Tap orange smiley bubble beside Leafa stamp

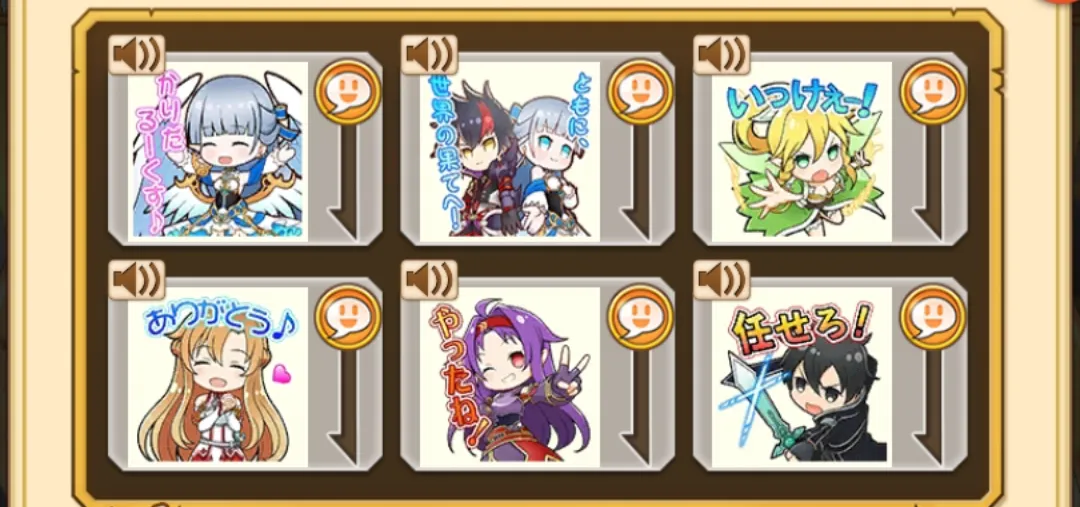(933, 92)
